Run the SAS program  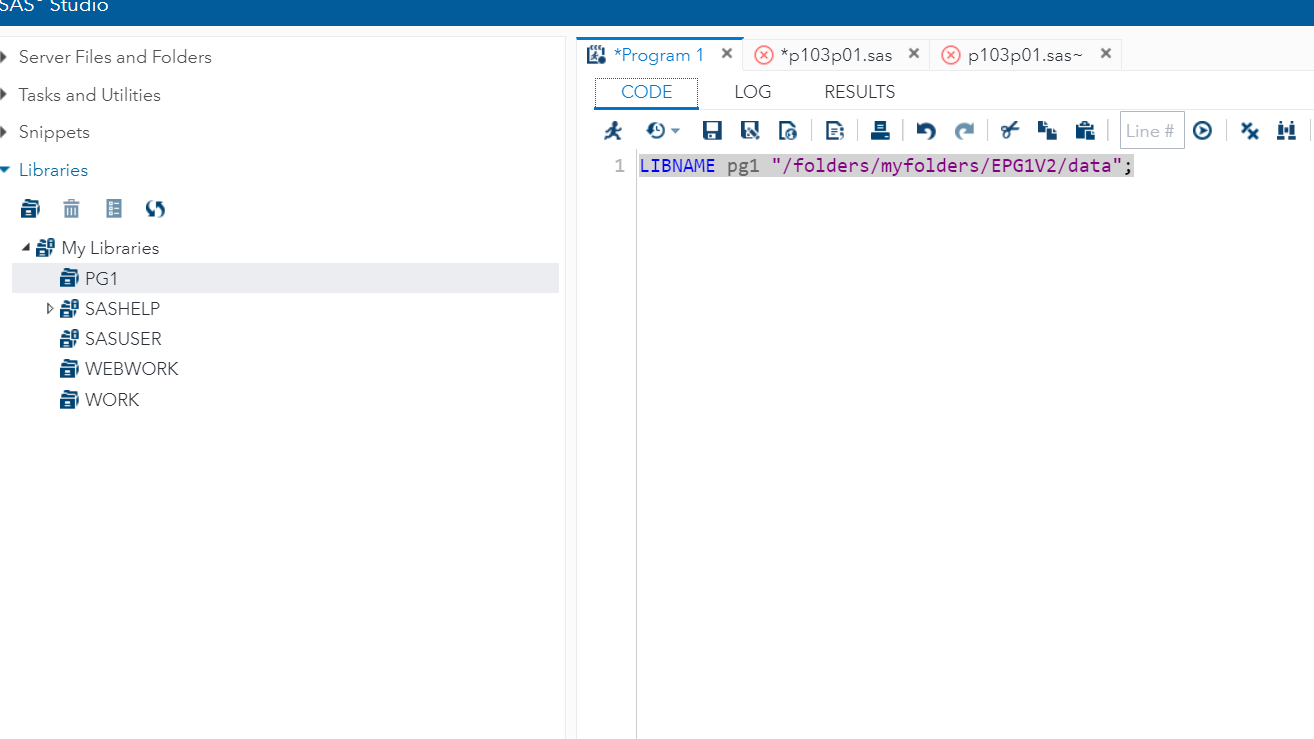613,130
